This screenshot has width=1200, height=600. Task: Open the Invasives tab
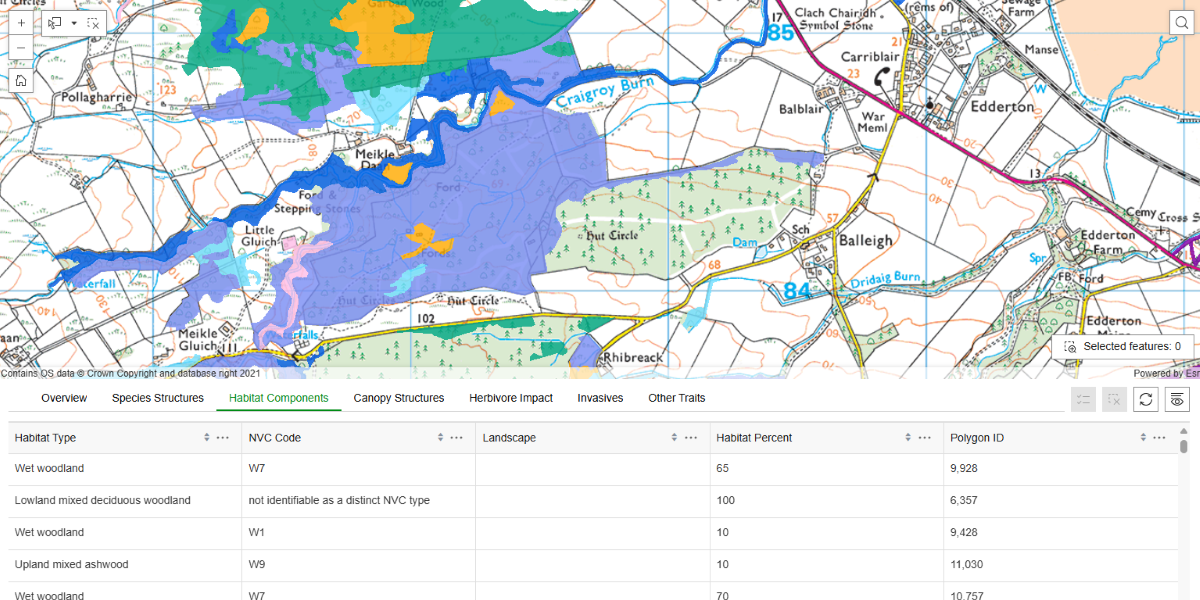pos(600,398)
